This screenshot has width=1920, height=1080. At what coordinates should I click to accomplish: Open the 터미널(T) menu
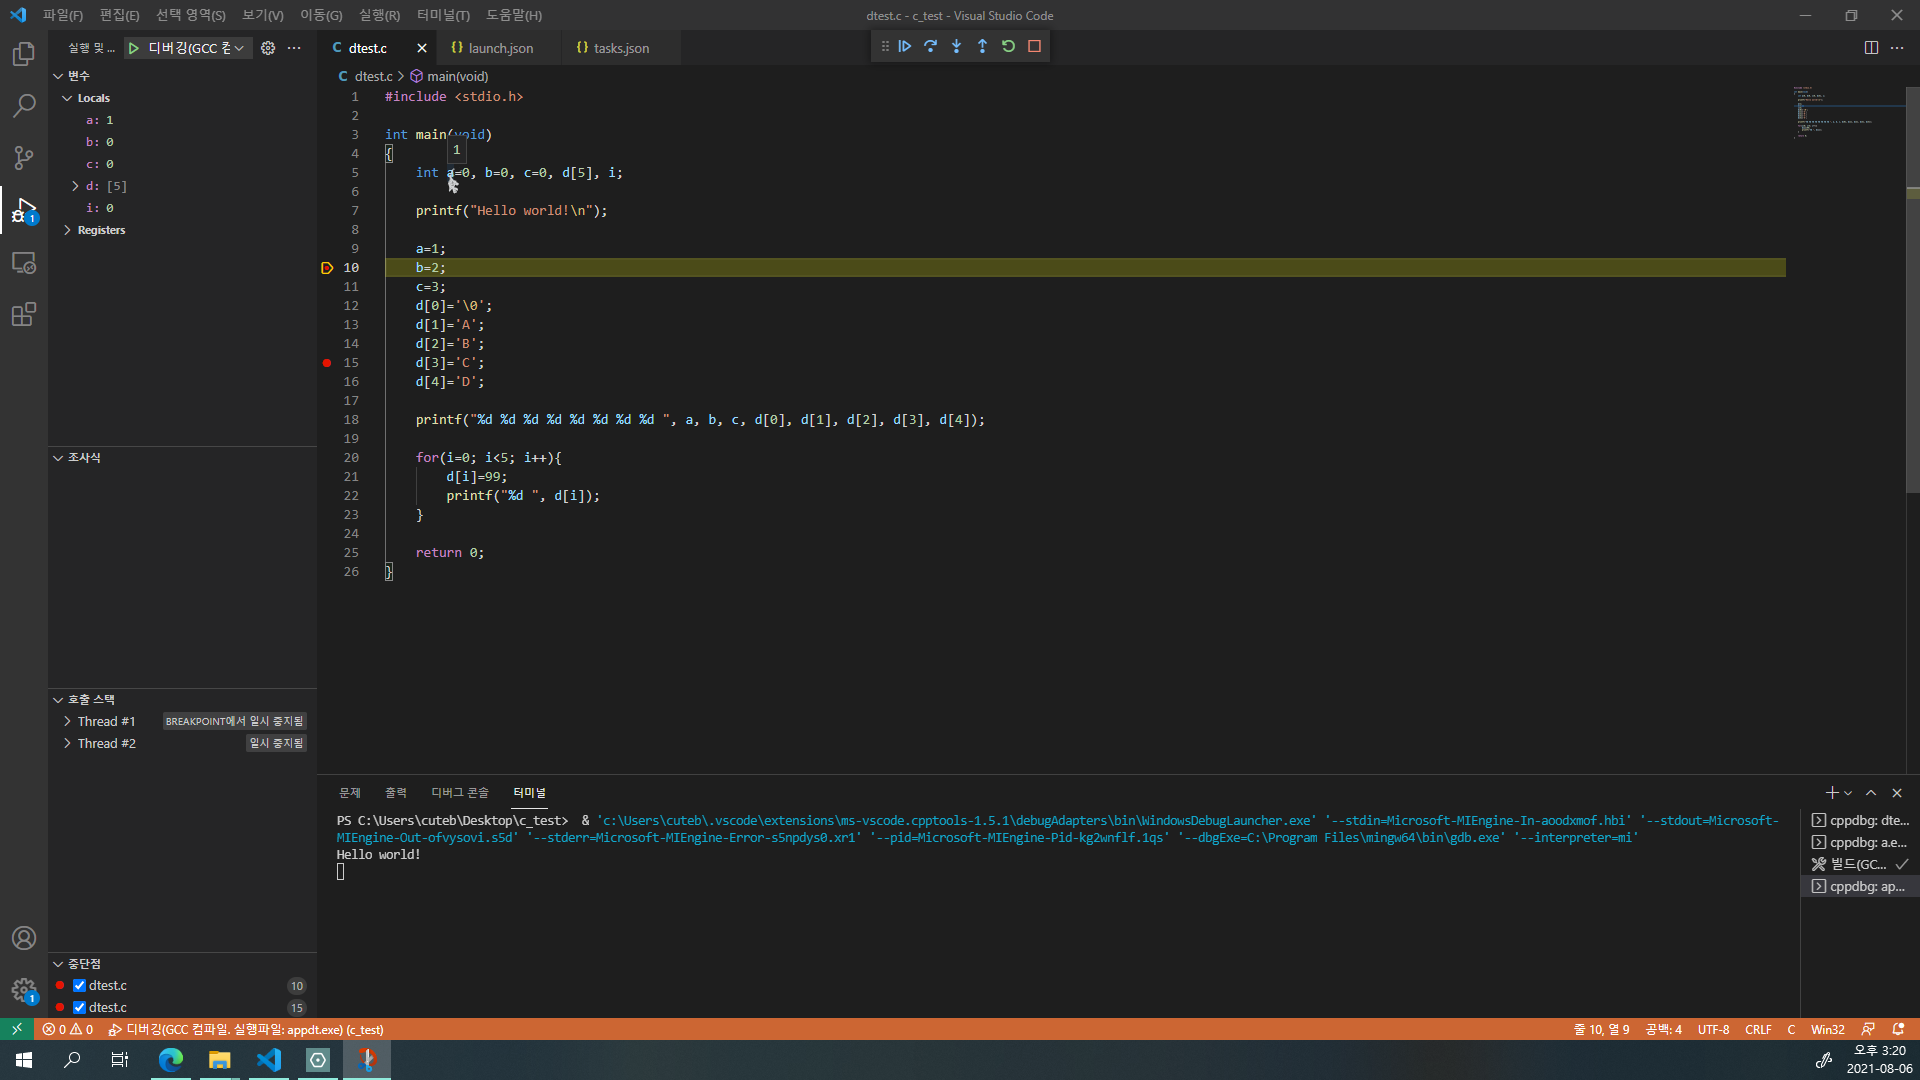coord(443,15)
